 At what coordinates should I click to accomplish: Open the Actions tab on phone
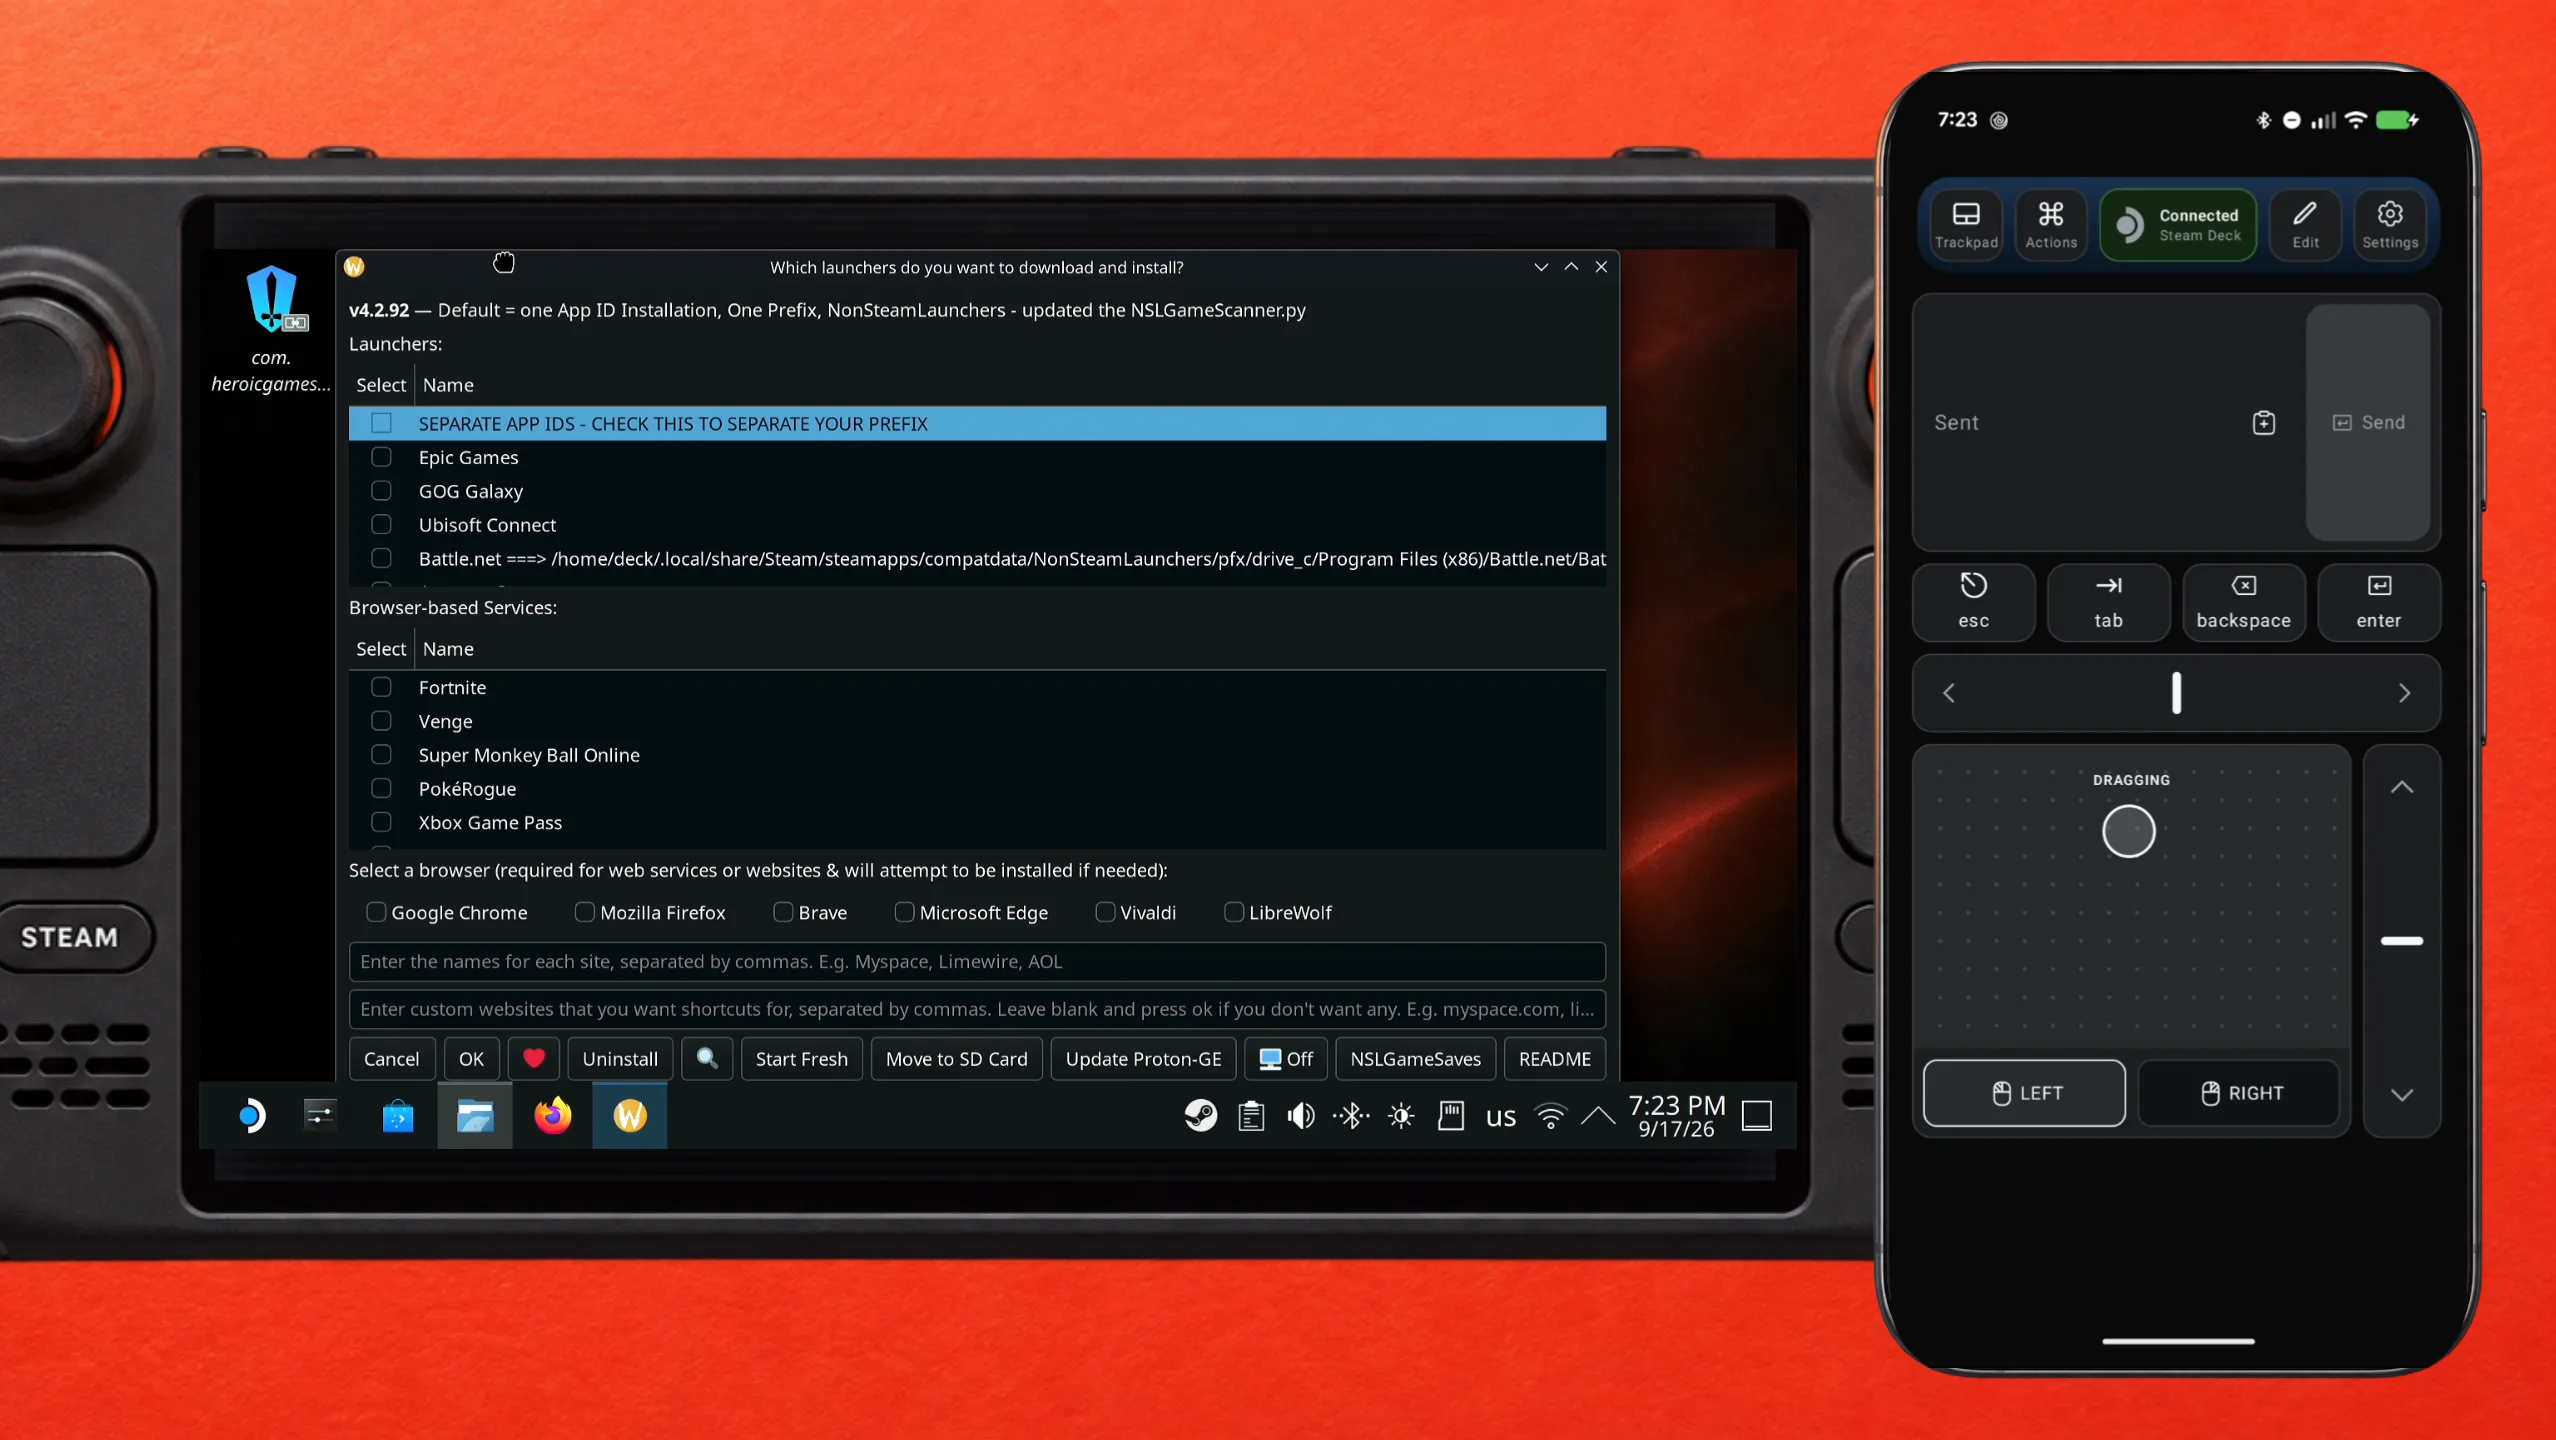click(2051, 225)
